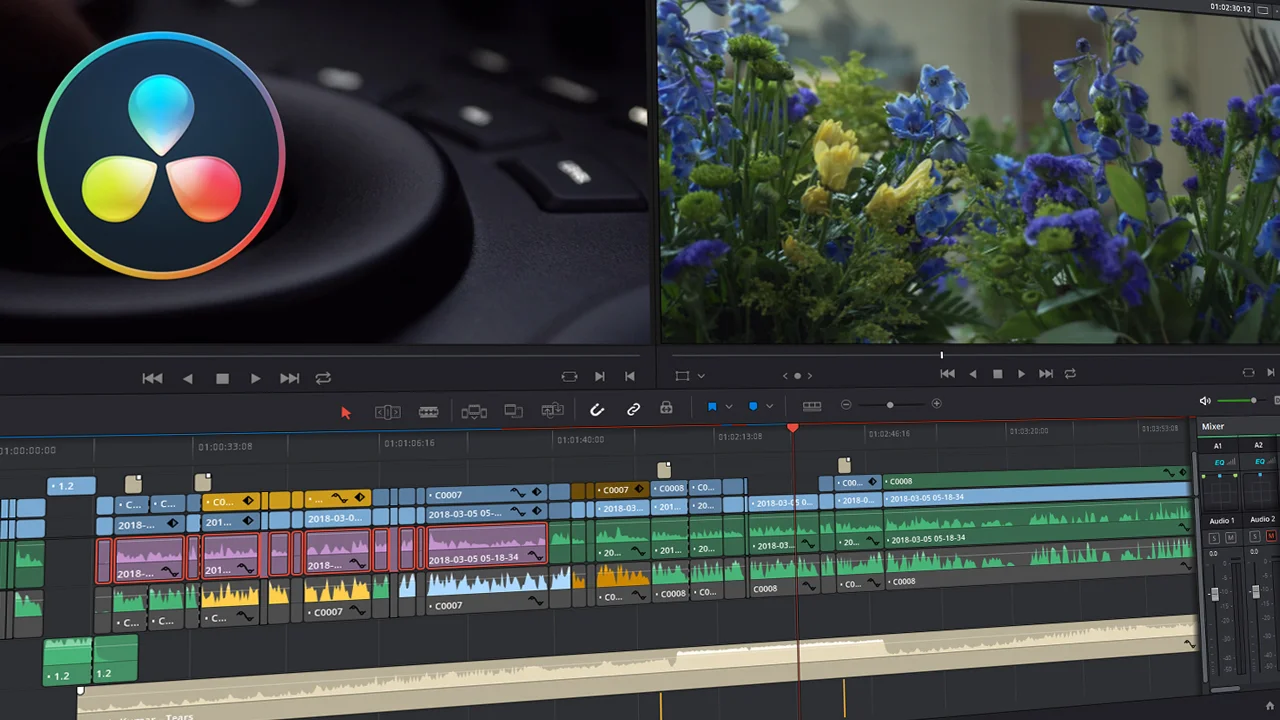The width and height of the screenshot is (1280, 720).
Task: Click the Audio 1 fader handle
Action: [x=1215, y=594]
